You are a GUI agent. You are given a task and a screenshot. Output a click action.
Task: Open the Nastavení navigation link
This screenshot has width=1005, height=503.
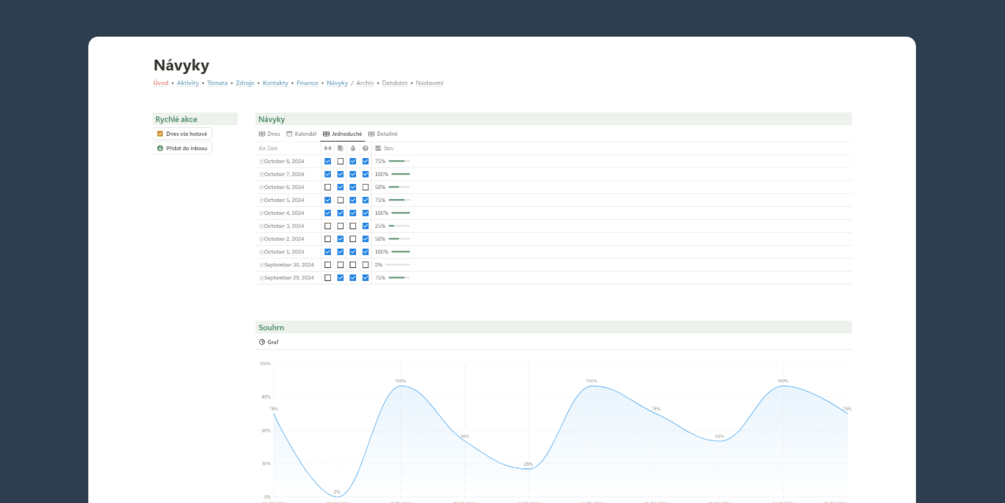[x=429, y=83]
